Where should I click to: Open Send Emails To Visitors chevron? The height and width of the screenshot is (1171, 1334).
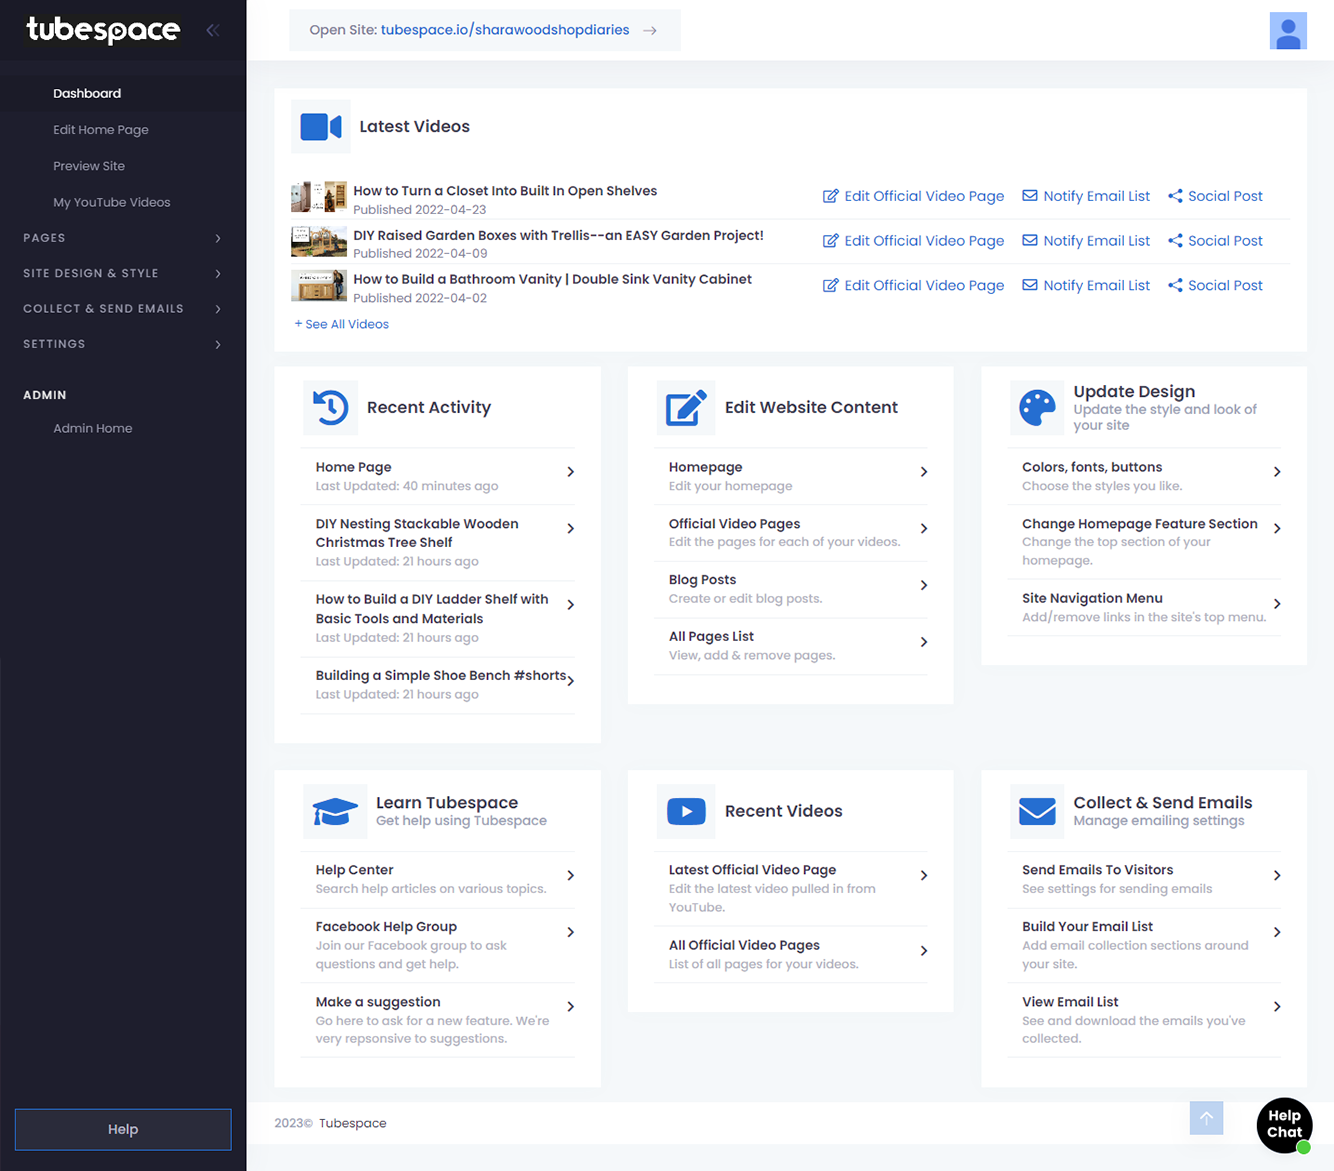(1277, 876)
